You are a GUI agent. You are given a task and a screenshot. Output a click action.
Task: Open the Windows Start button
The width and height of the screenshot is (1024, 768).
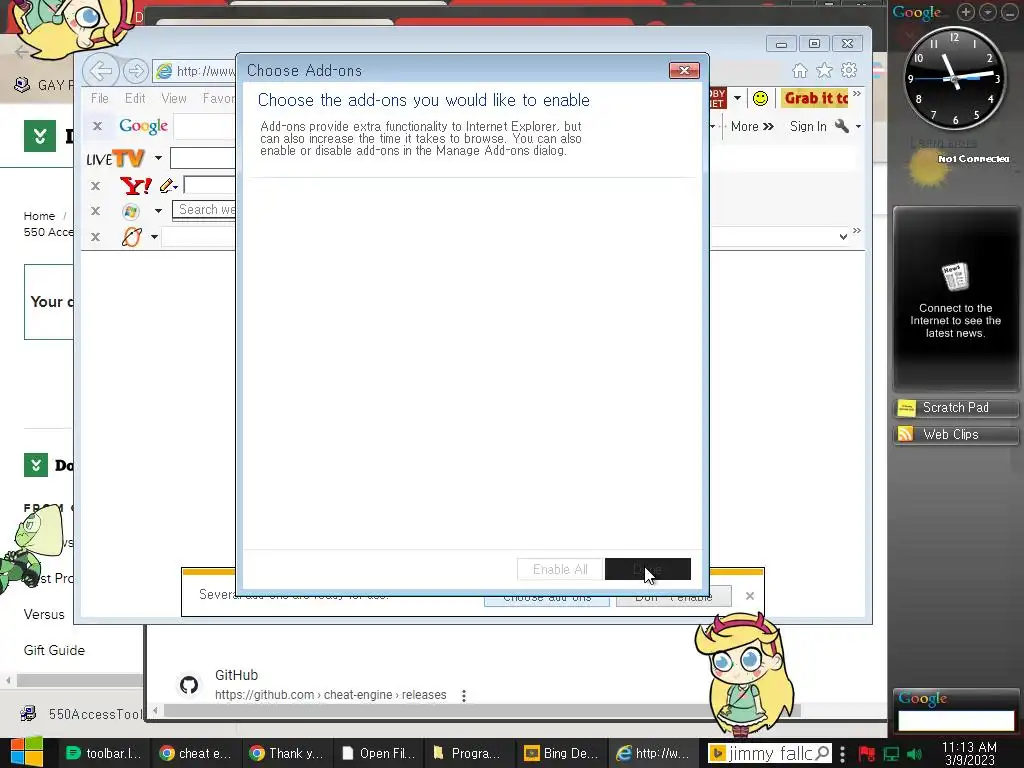click(27, 752)
